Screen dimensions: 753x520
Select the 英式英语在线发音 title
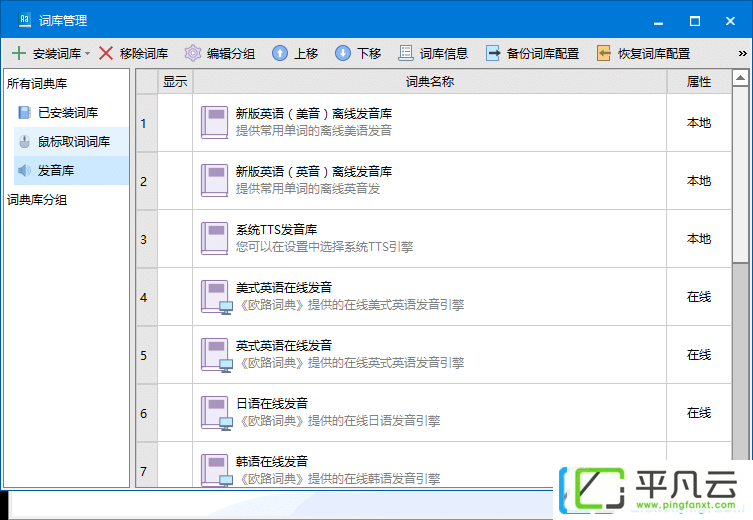pos(283,346)
